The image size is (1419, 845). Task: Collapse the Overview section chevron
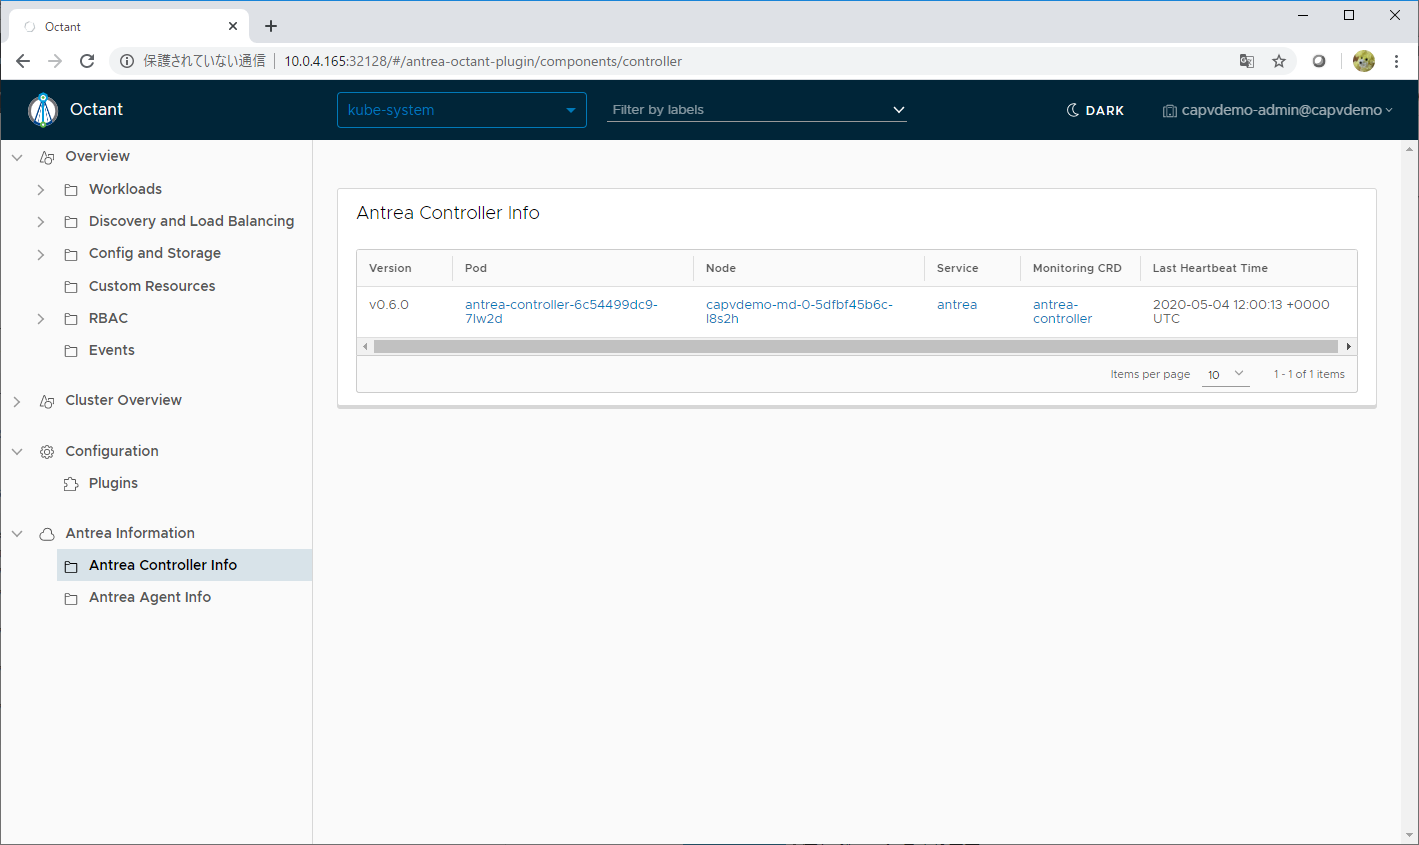pyautogui.click(x=17, y=157)
